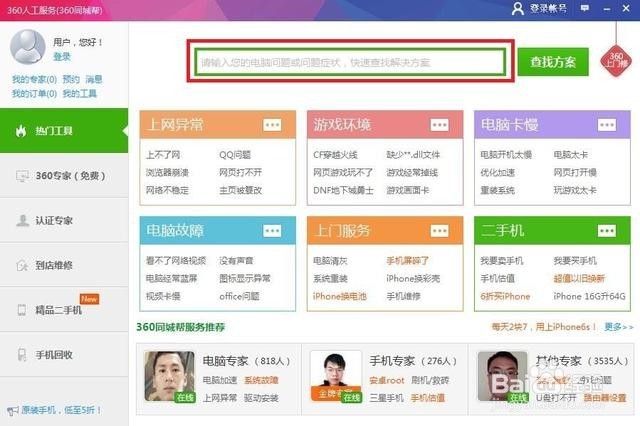The height and width of the screenshot is (426, 640).
Task: Click the 电脑专家 expert photo
Action: coord(170,376)
